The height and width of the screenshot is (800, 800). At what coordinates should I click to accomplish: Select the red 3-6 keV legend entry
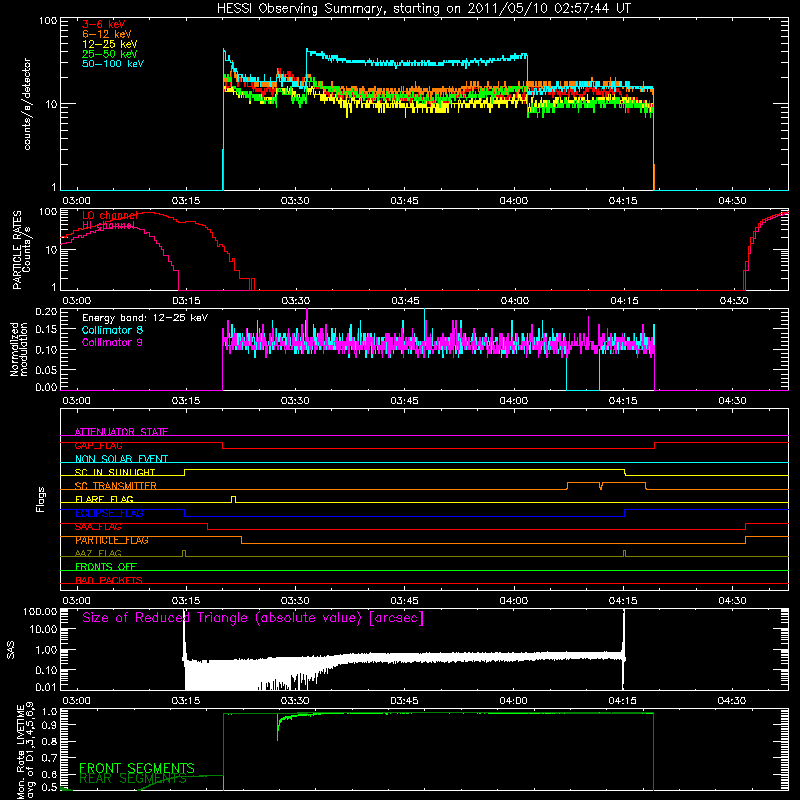(x=104, y=24)
